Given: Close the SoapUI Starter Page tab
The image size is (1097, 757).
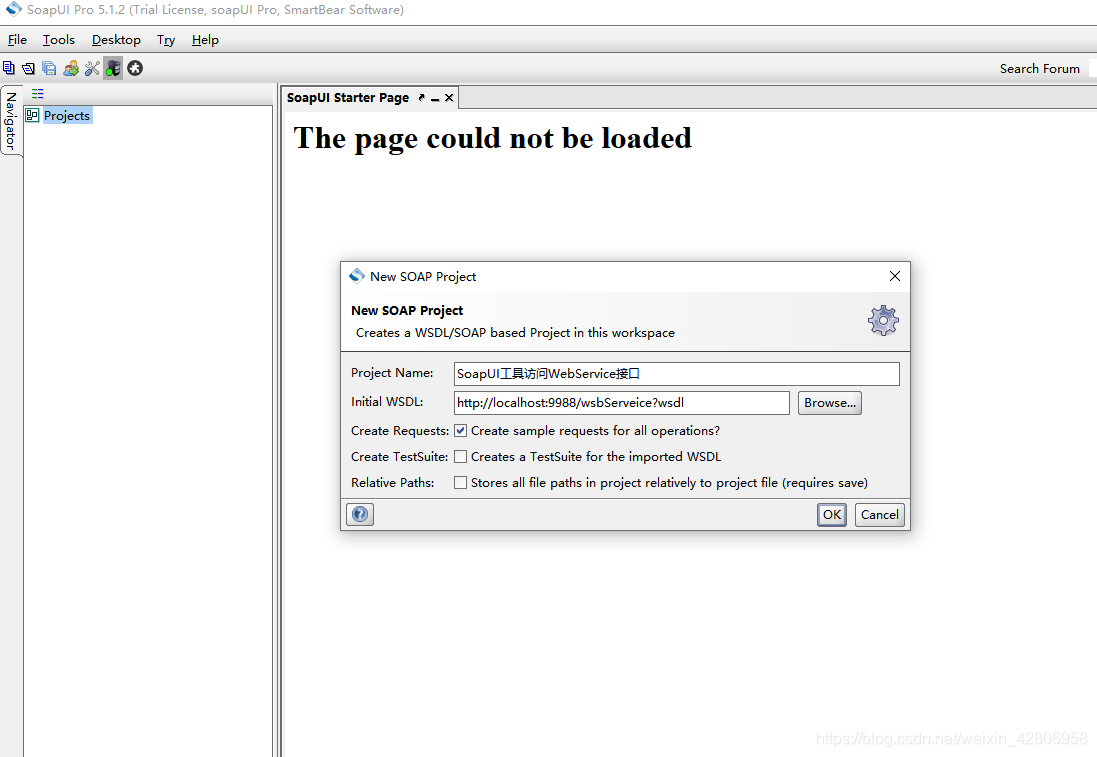Looking at the screenshot, I should (449, 98).
